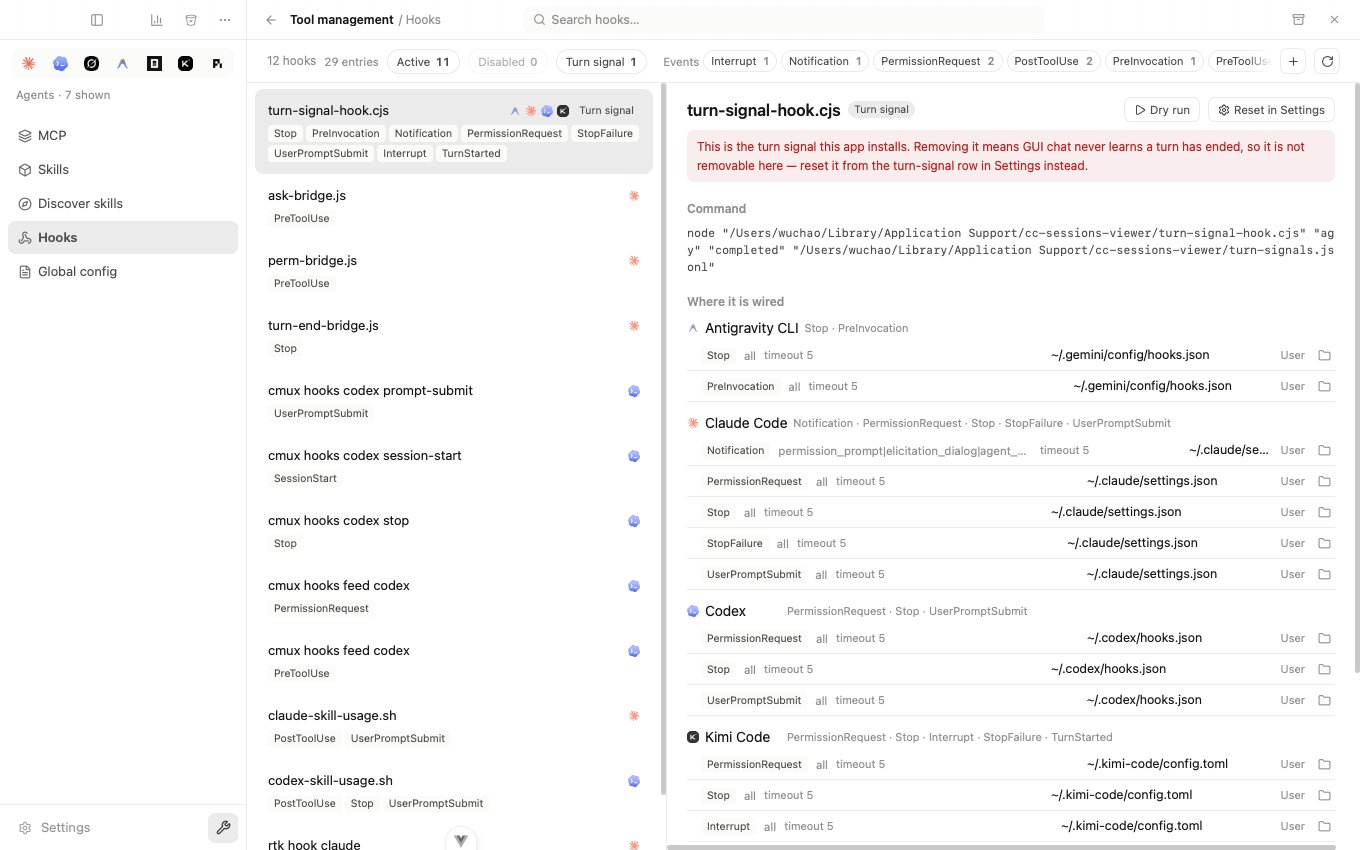
Task: Click Reset in Settings button
Action: click(x=1271, y=110)
